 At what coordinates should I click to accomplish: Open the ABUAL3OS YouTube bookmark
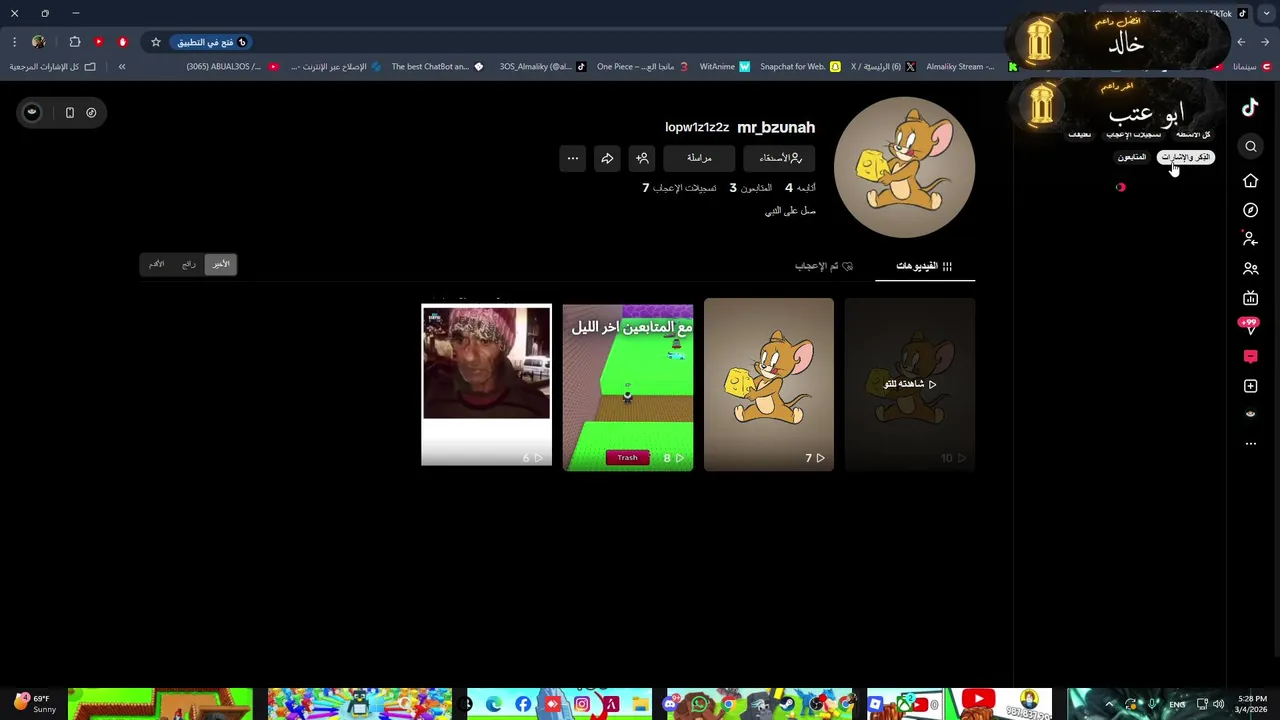tap(232, 67)
